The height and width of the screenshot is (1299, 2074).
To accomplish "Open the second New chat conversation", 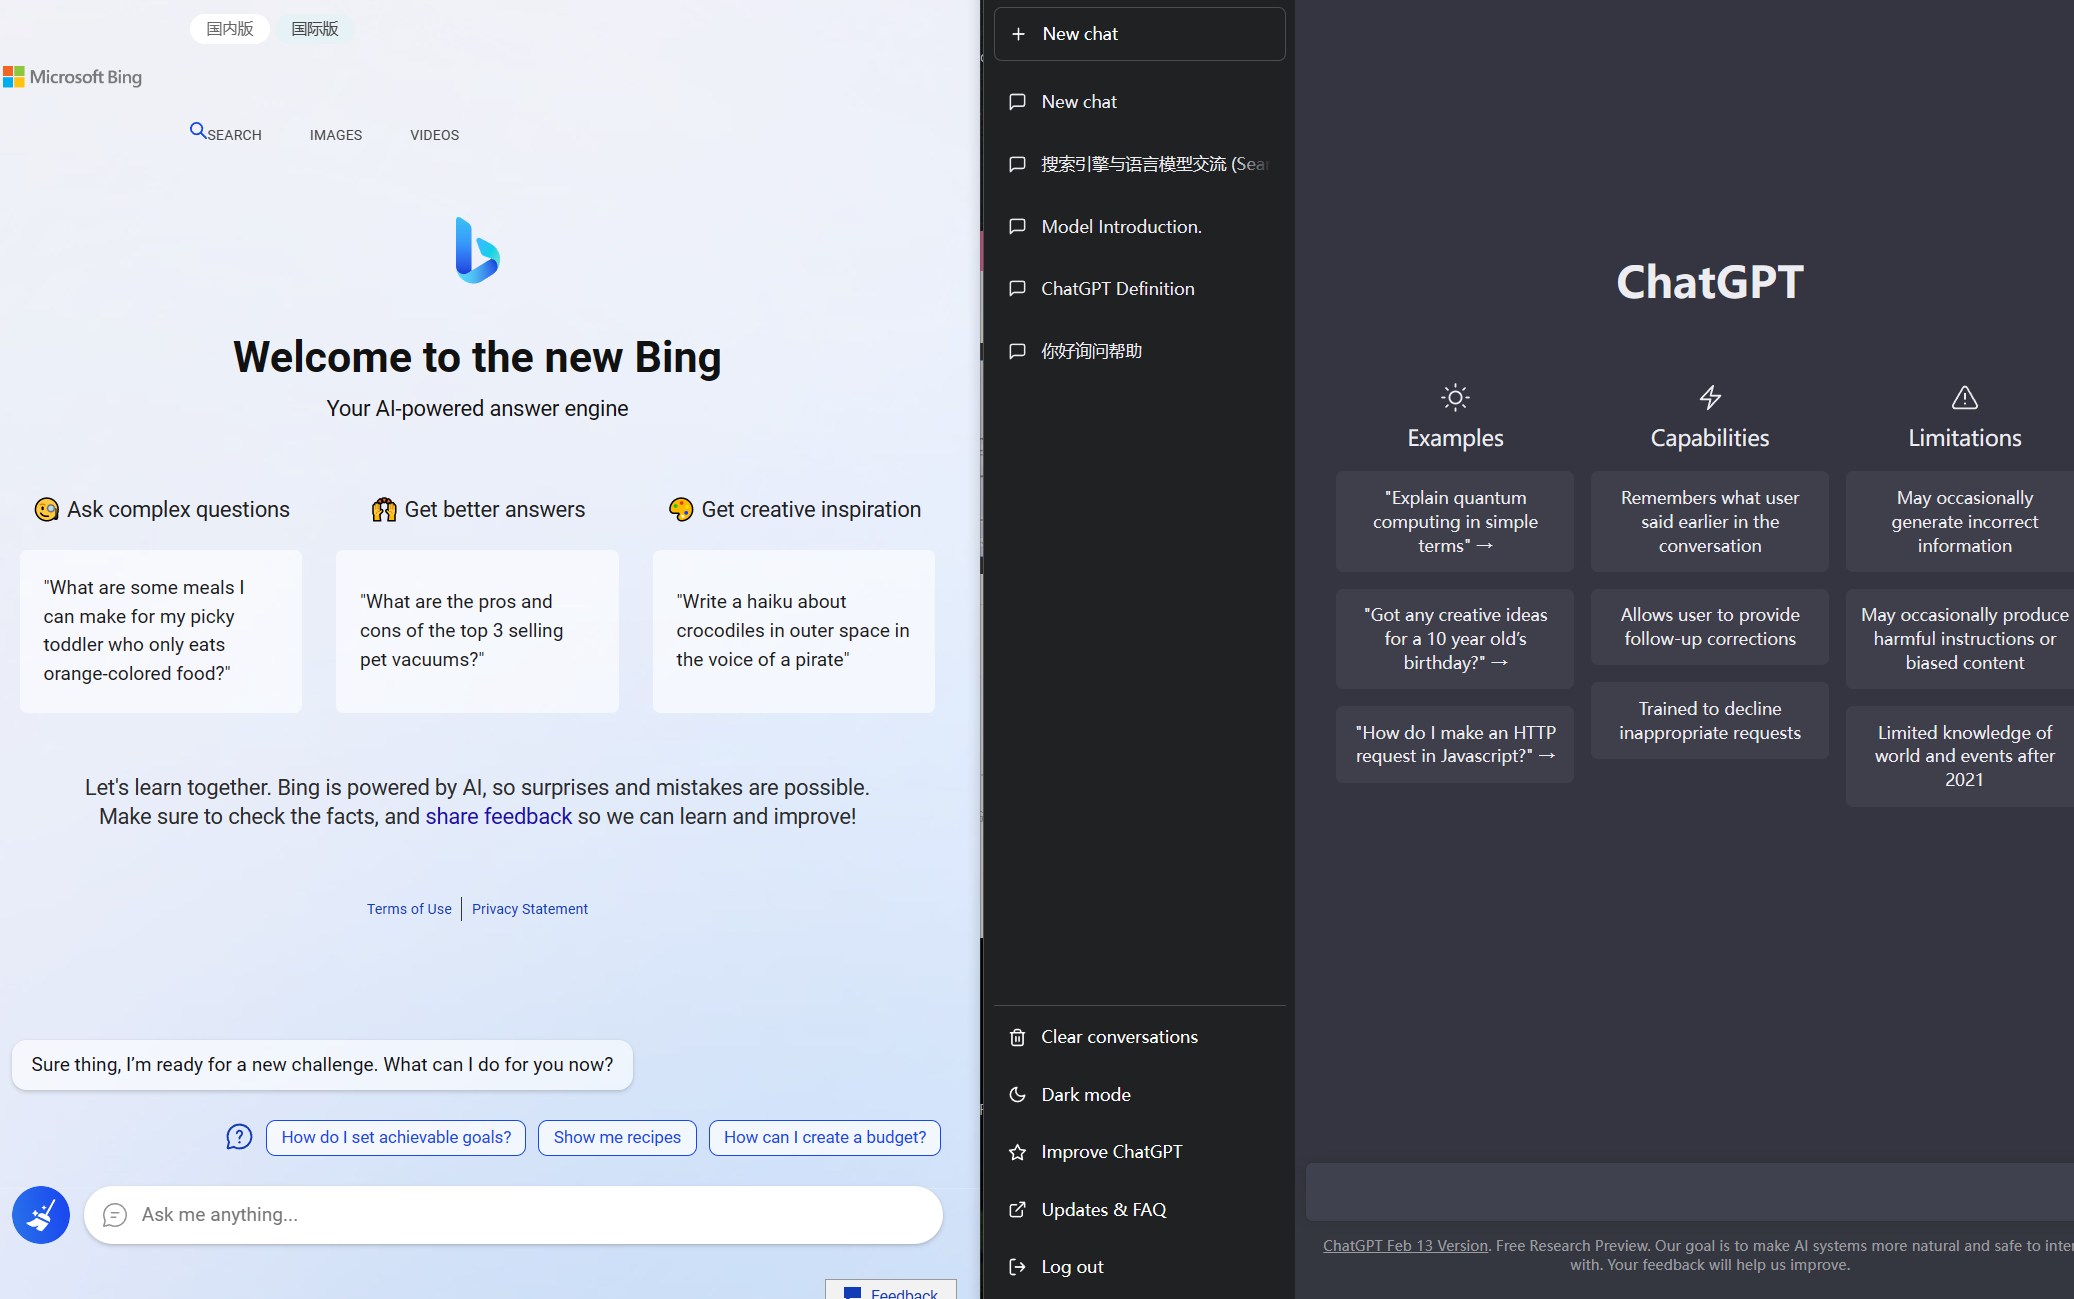I will coord(1140,102).
